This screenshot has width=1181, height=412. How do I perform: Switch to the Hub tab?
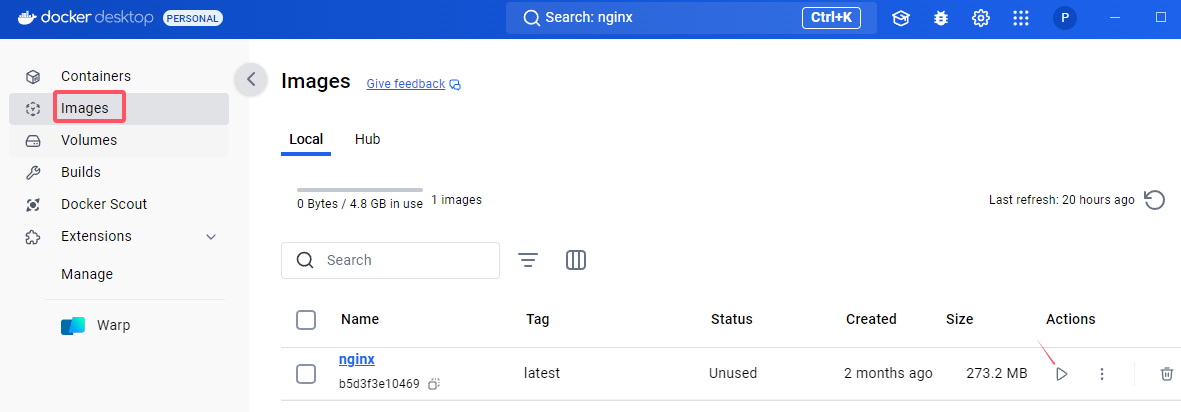pyautogui.click(x=368, y=139)
